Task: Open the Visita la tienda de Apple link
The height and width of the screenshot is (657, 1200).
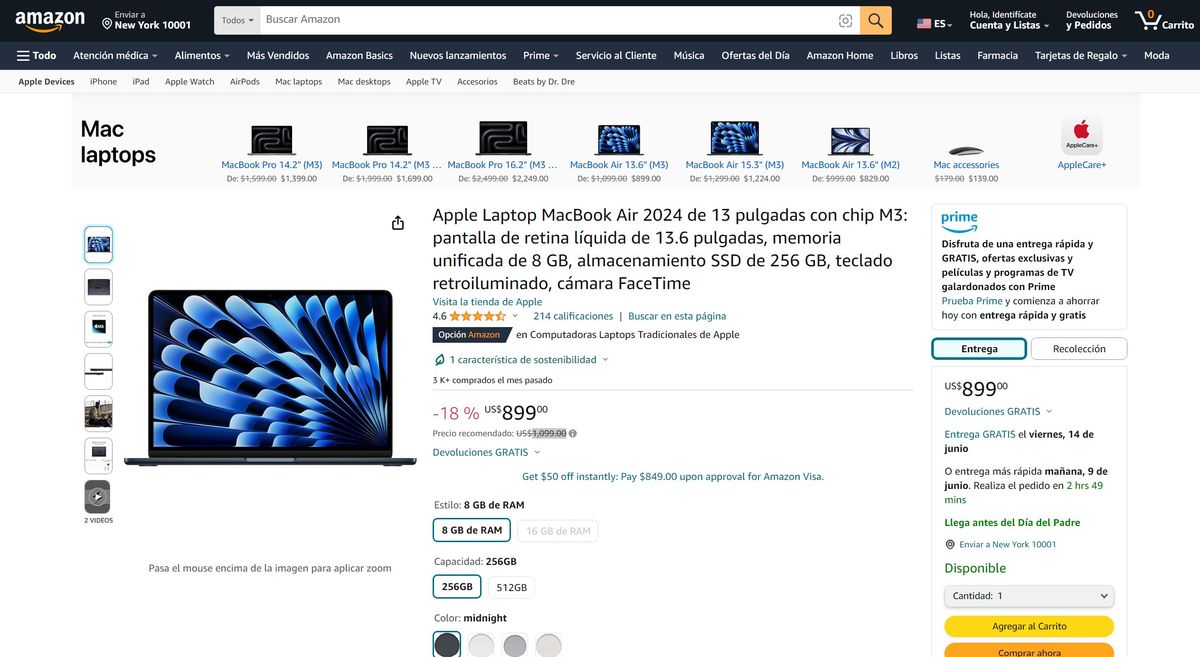Action: 487,302
